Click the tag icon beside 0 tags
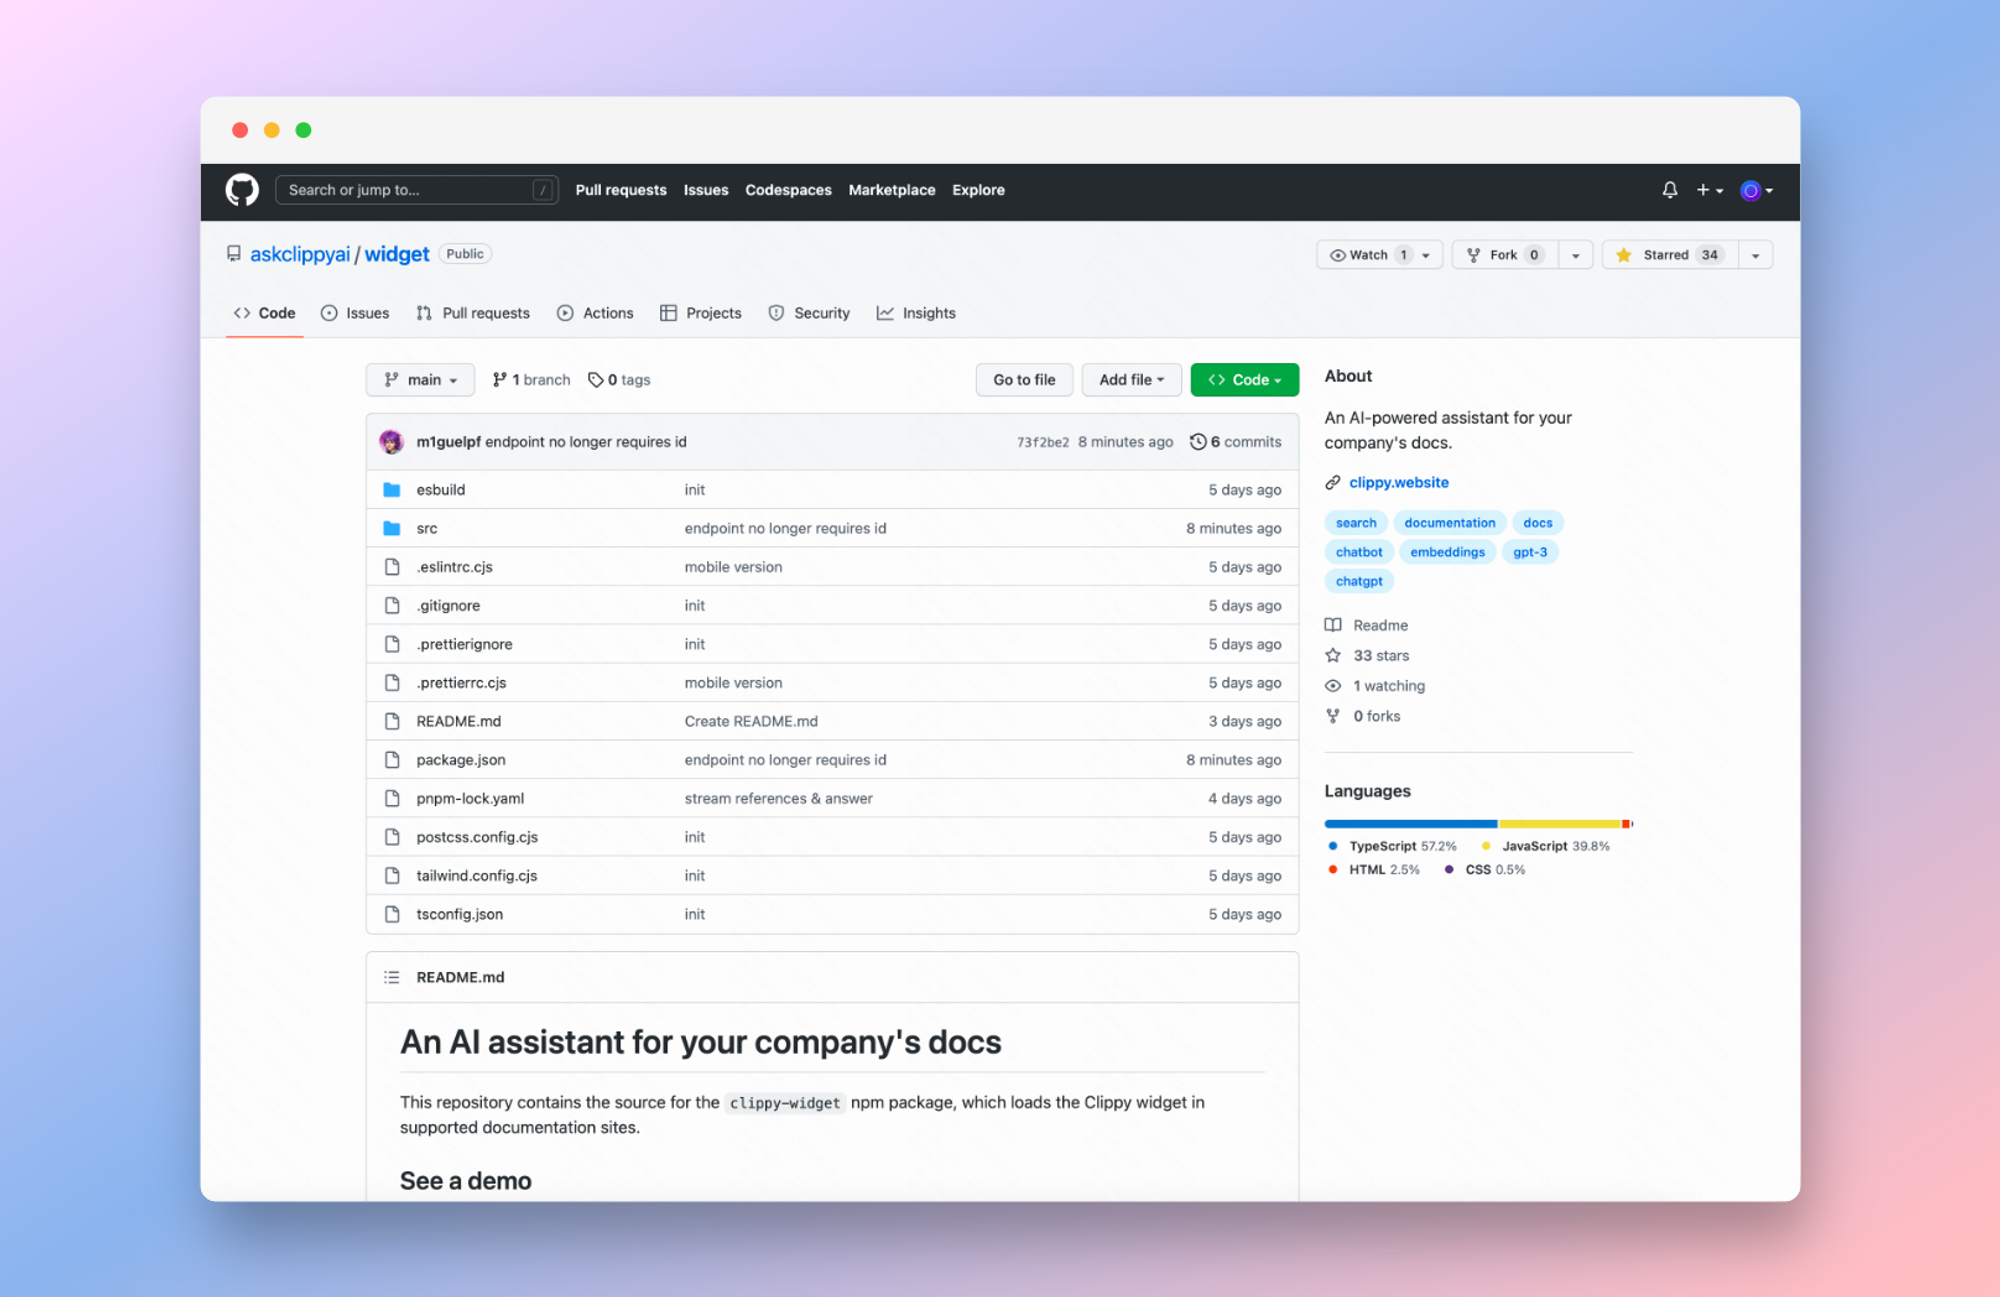 point(596,380)
